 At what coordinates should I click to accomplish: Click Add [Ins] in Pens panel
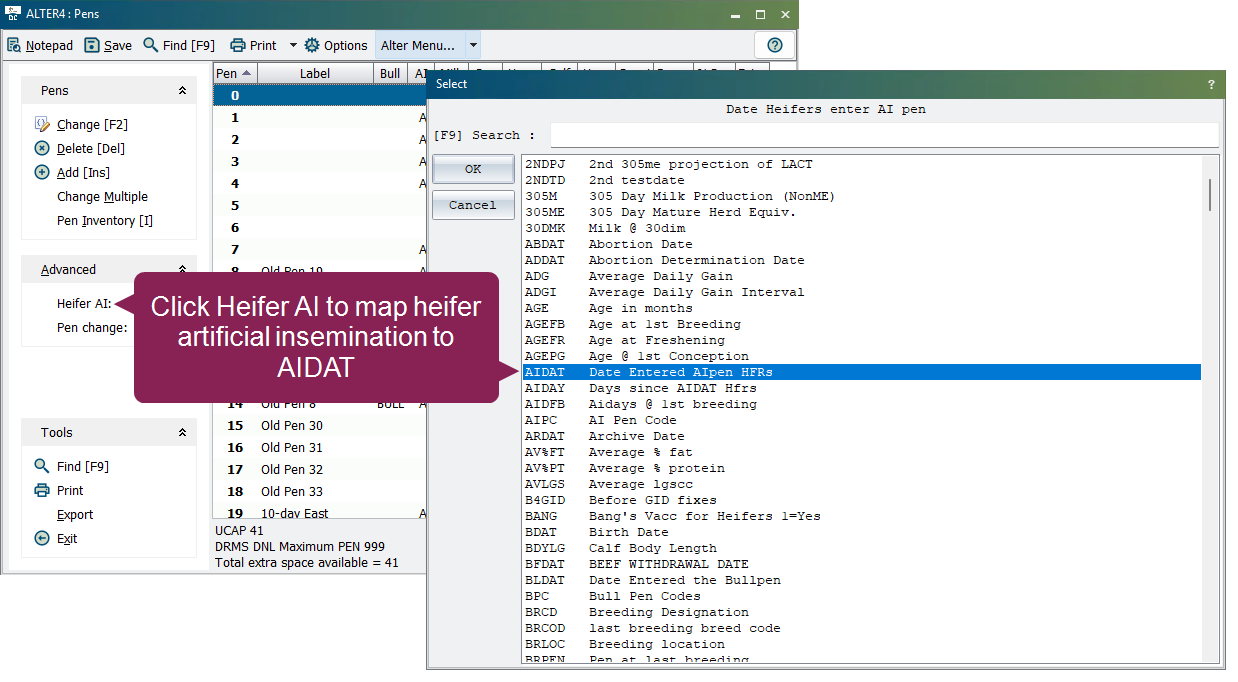(x=83, y=173)
